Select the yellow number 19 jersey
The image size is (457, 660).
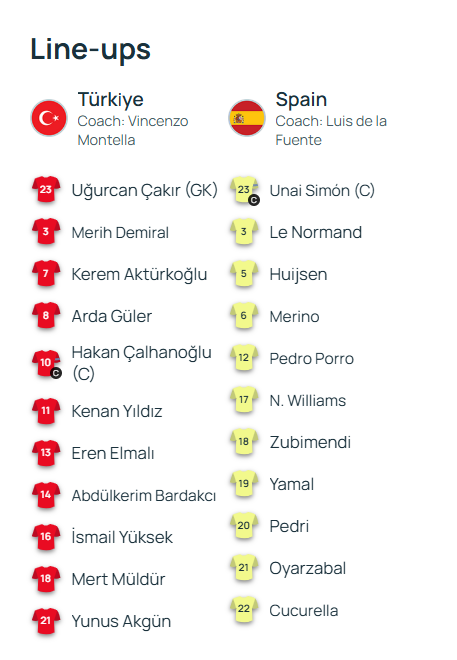pyautogui.click(x=244, y=484)
